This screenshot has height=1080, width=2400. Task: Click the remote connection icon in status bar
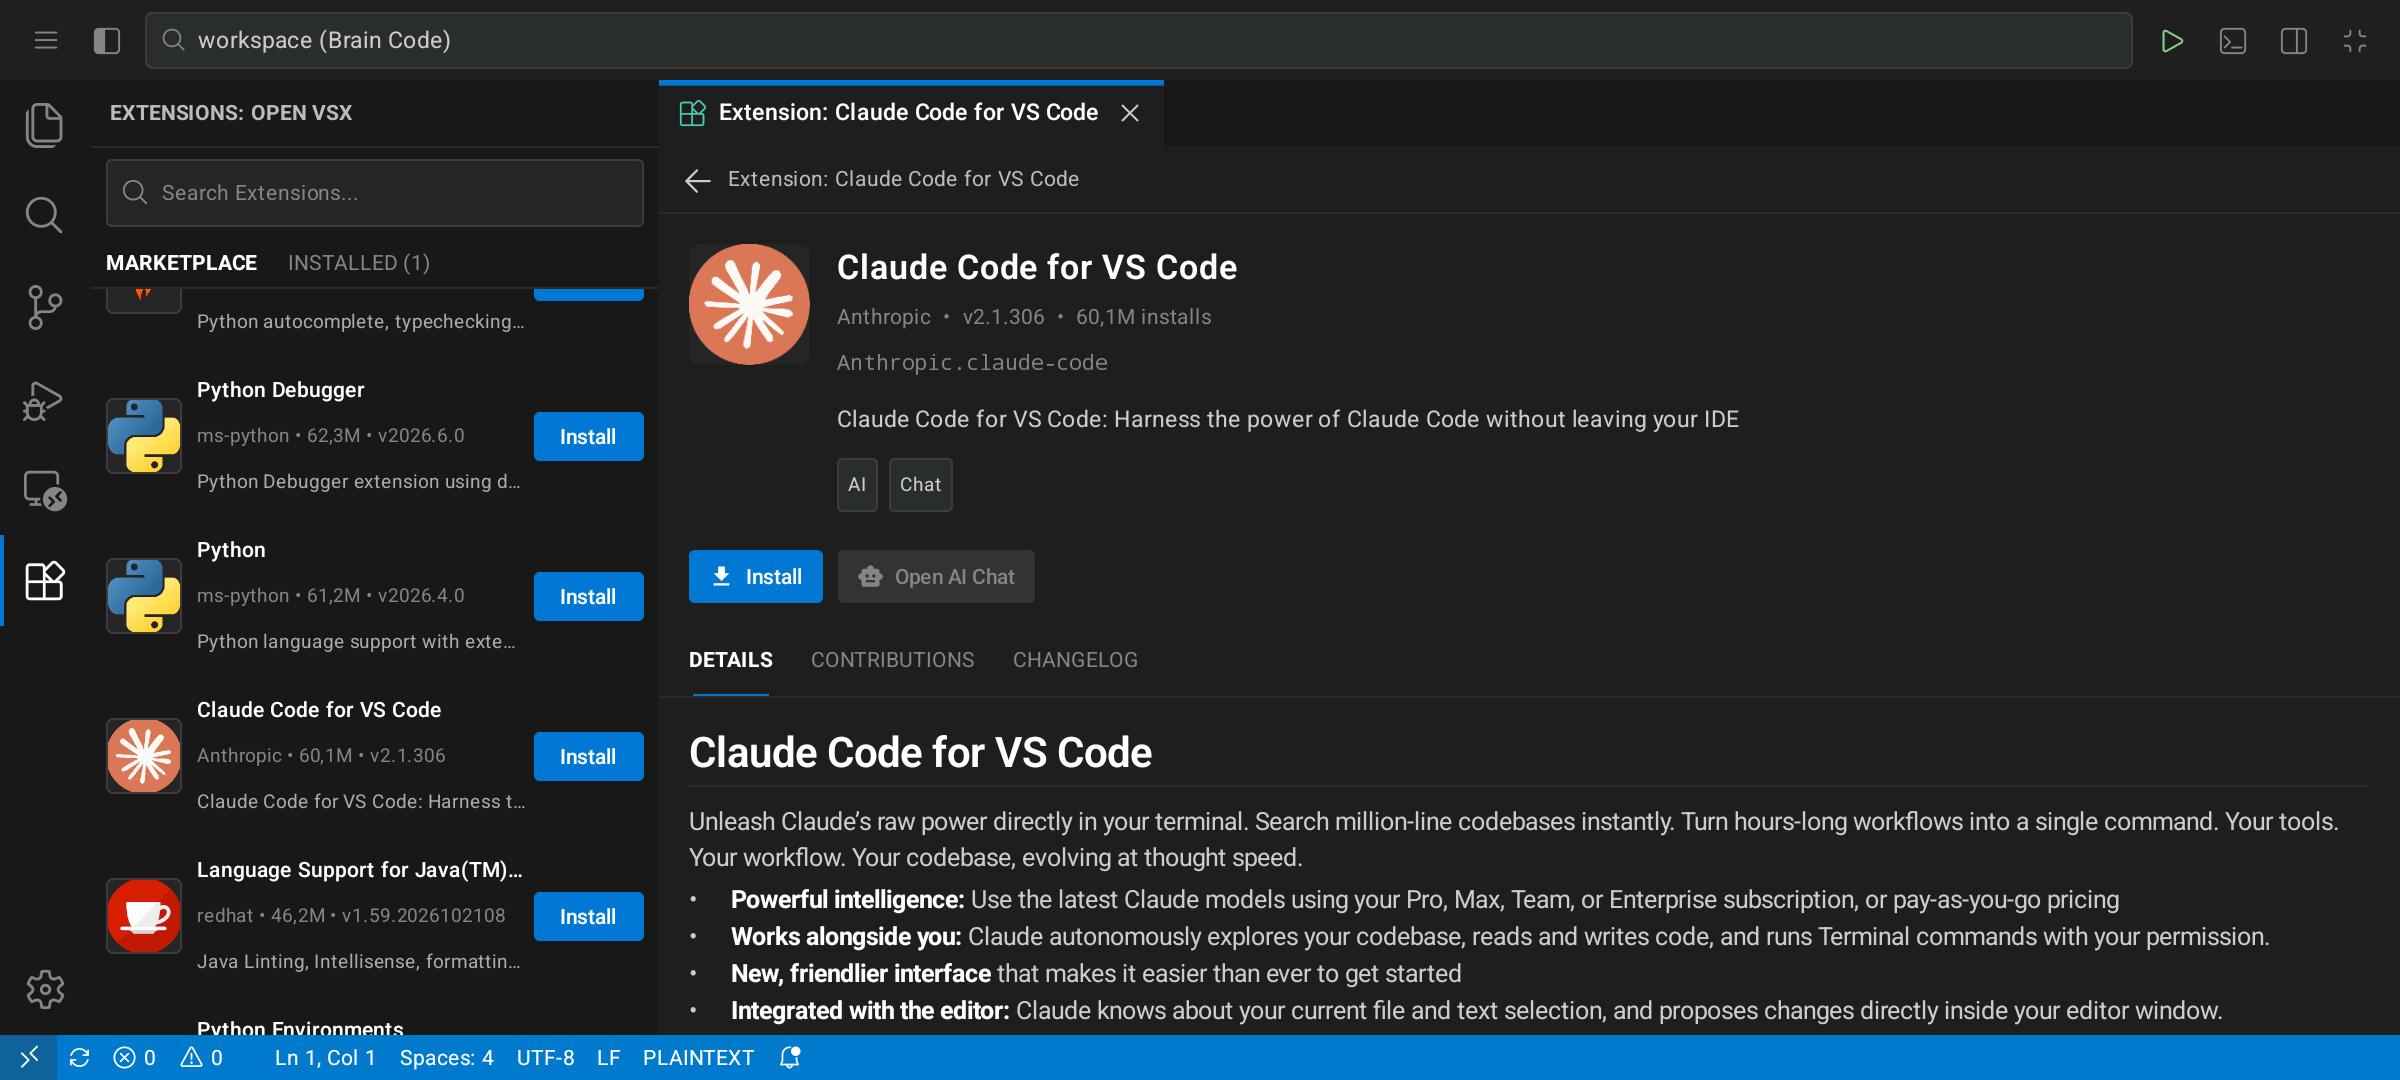[x=29, y=1057]
